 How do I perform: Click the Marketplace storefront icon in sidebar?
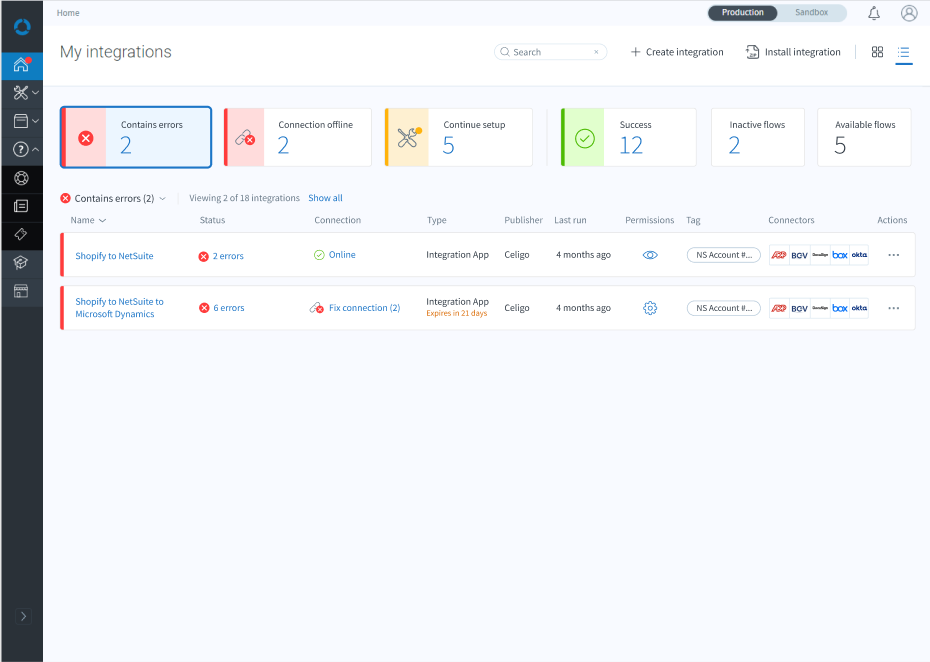click(x=21, y=291)
